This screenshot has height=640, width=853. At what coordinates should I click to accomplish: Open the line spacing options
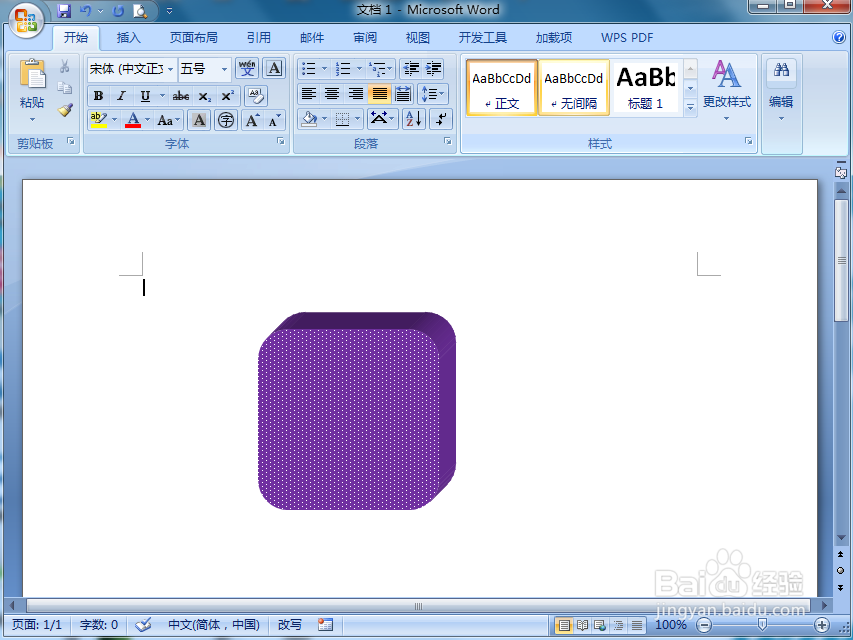click(x=434, y=94)
